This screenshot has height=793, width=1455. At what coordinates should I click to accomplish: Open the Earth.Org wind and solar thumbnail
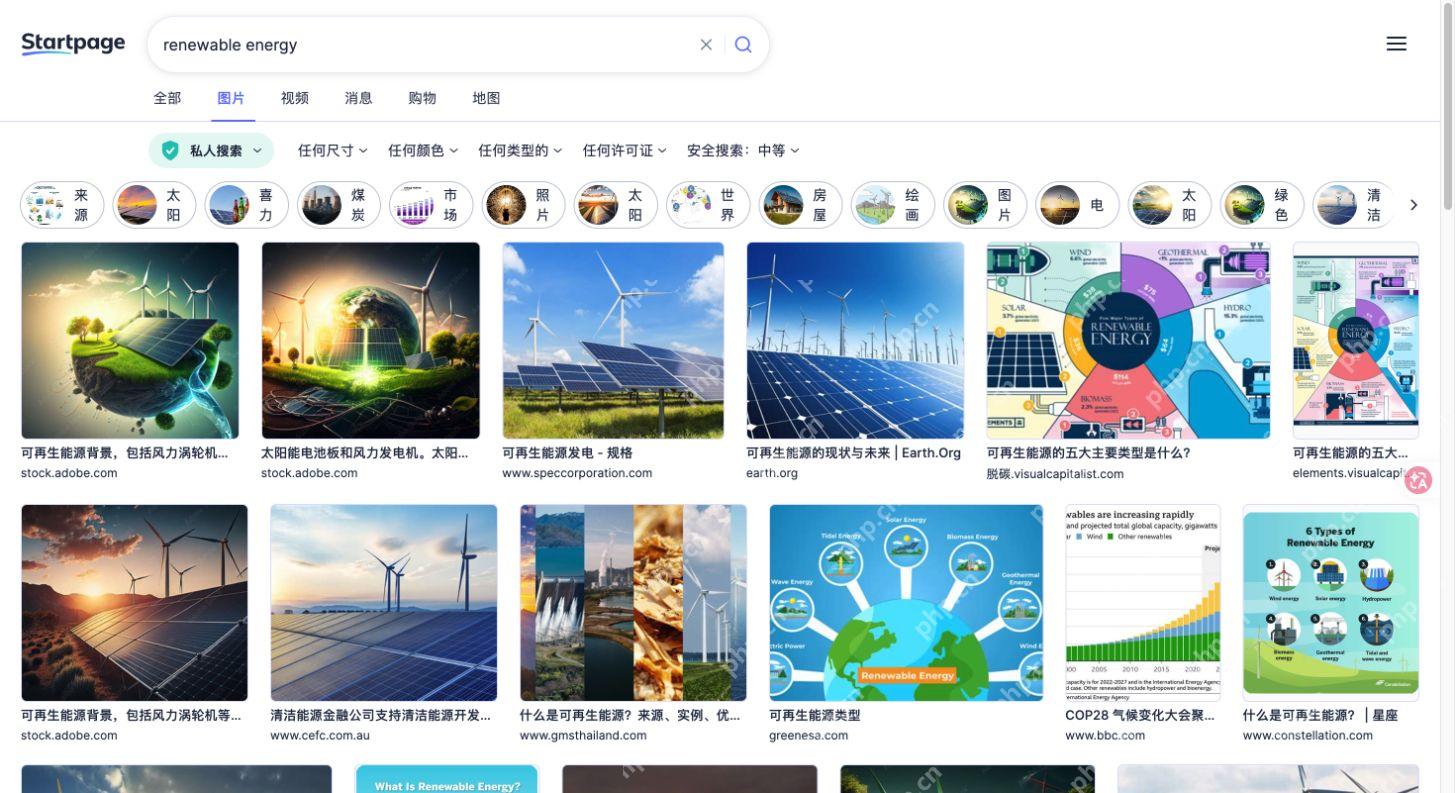click(x=855, y=340)
